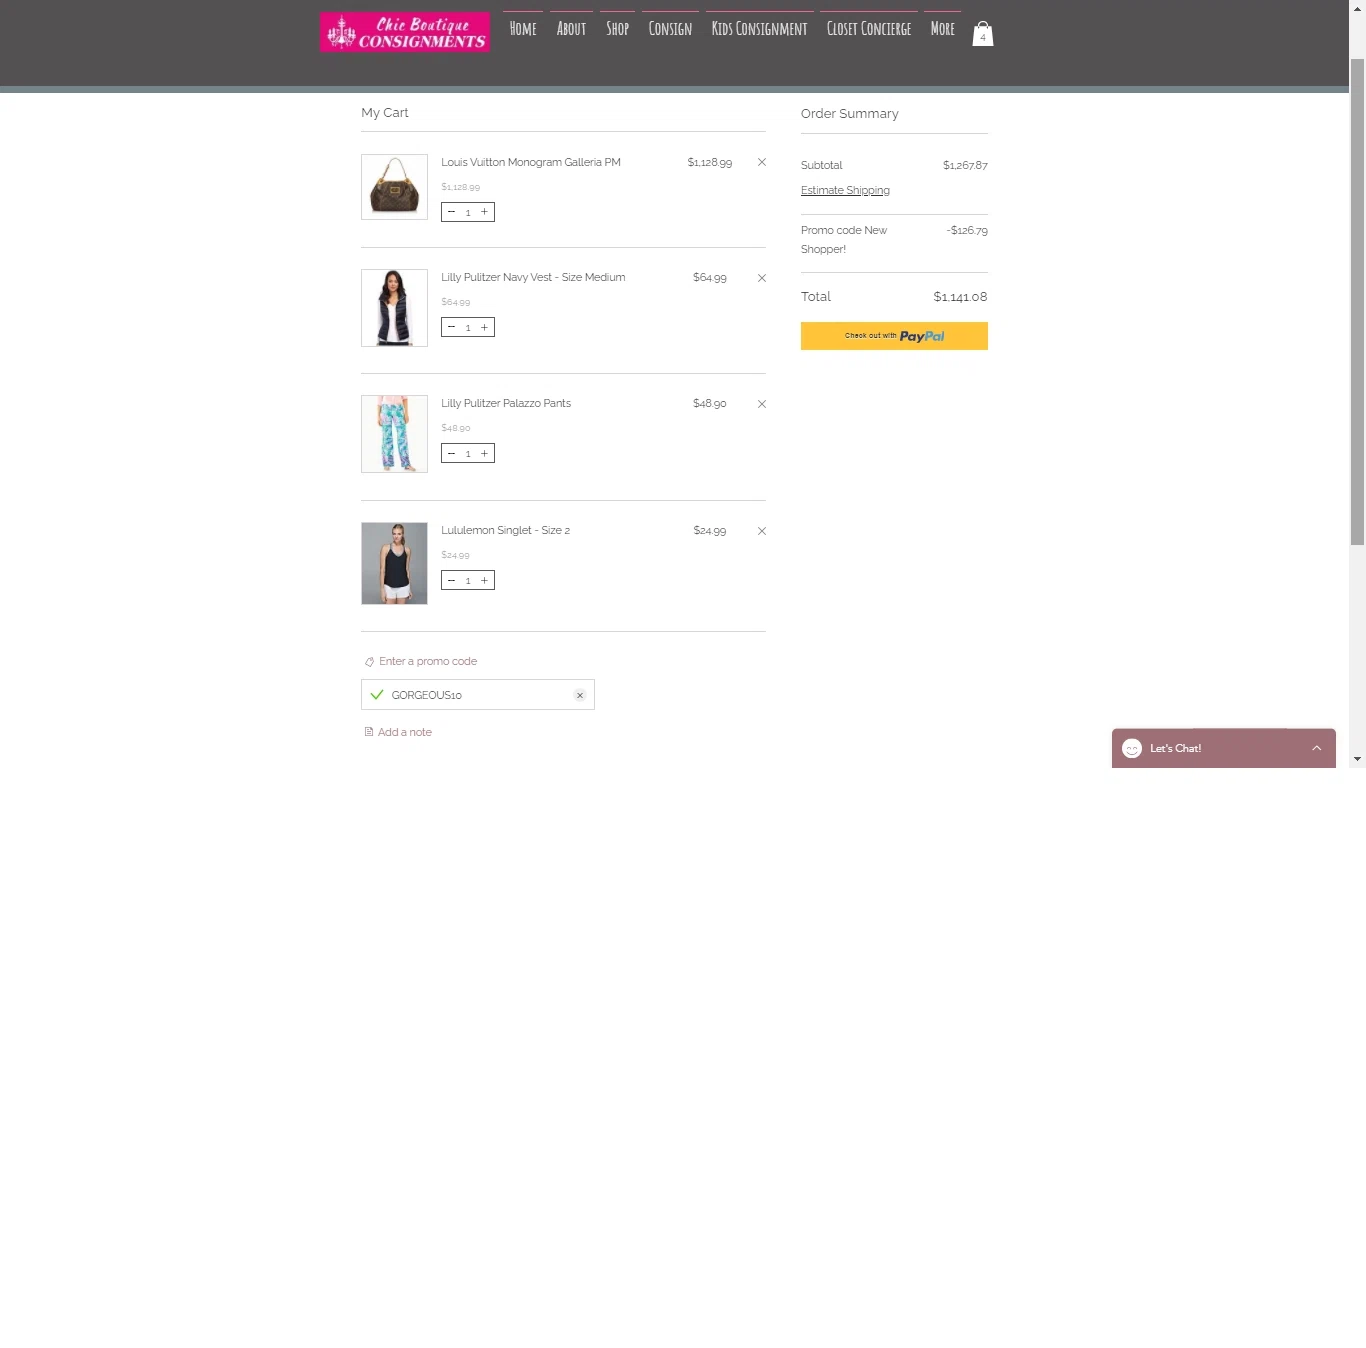The image size is (1366, 1348).
Task: Increase quantity of Lululemon Singlet
Action: pos(485,580)
